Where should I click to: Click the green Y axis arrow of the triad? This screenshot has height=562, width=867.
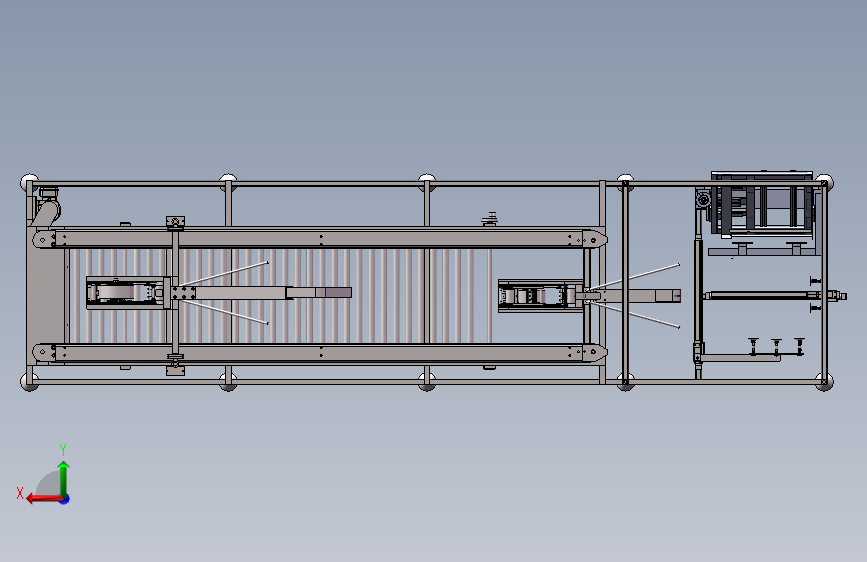click(x=64, y=478)
